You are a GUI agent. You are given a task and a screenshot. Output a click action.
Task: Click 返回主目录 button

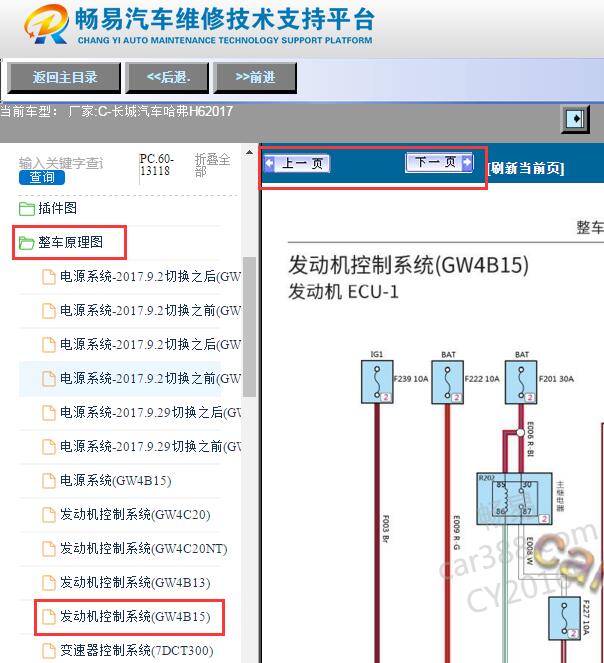tap(64, 77)
